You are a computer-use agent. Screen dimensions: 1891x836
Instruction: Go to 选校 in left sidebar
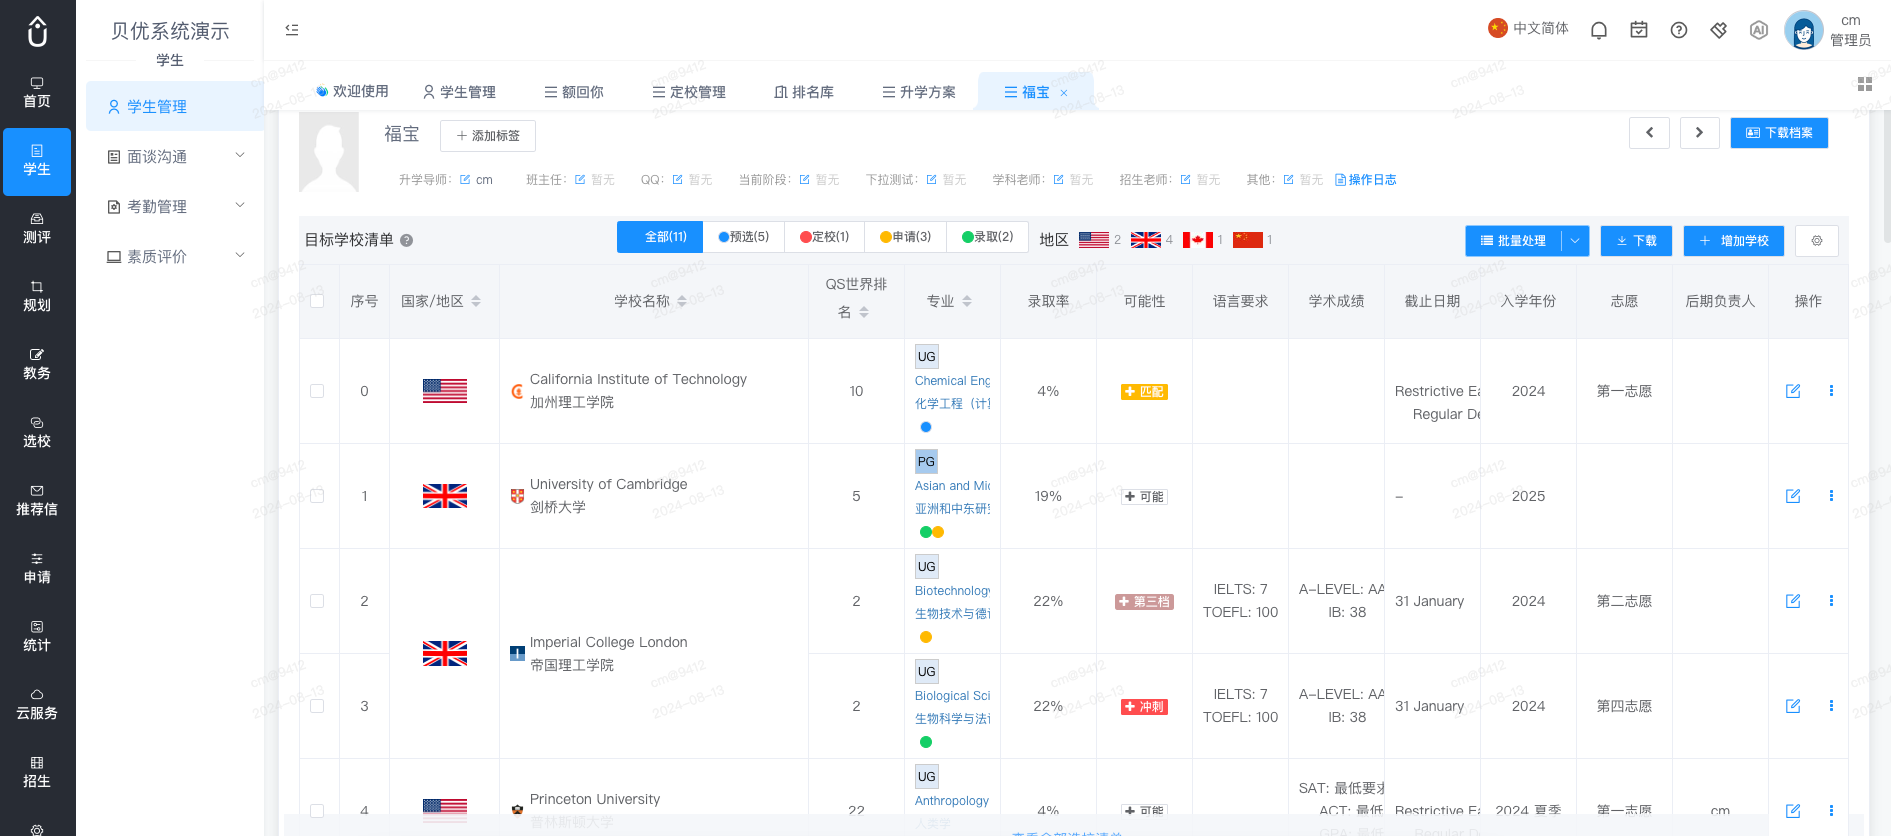pos(37,432)
